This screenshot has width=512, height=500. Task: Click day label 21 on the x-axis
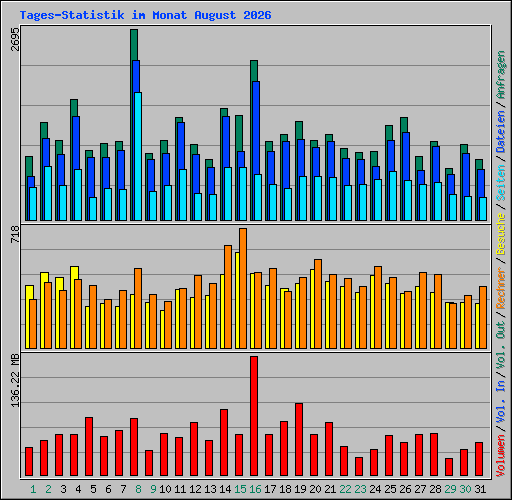pos(330,489)
